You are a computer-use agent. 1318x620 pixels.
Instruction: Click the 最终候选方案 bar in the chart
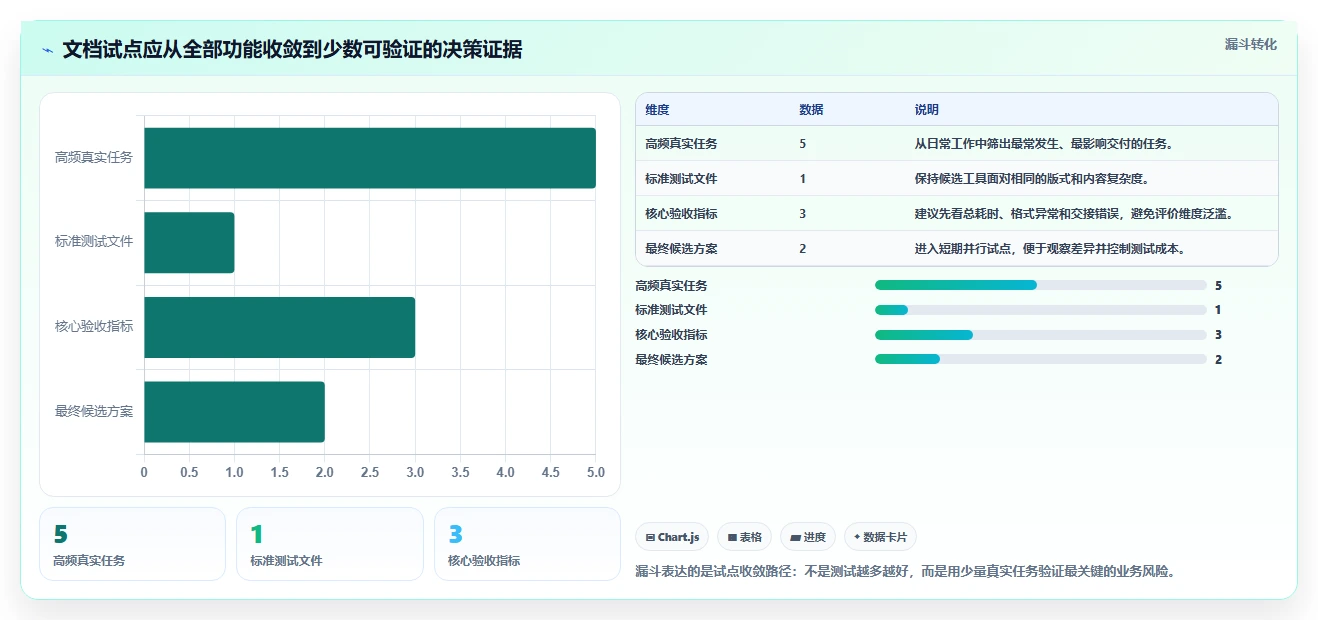(x=234, y=411)
